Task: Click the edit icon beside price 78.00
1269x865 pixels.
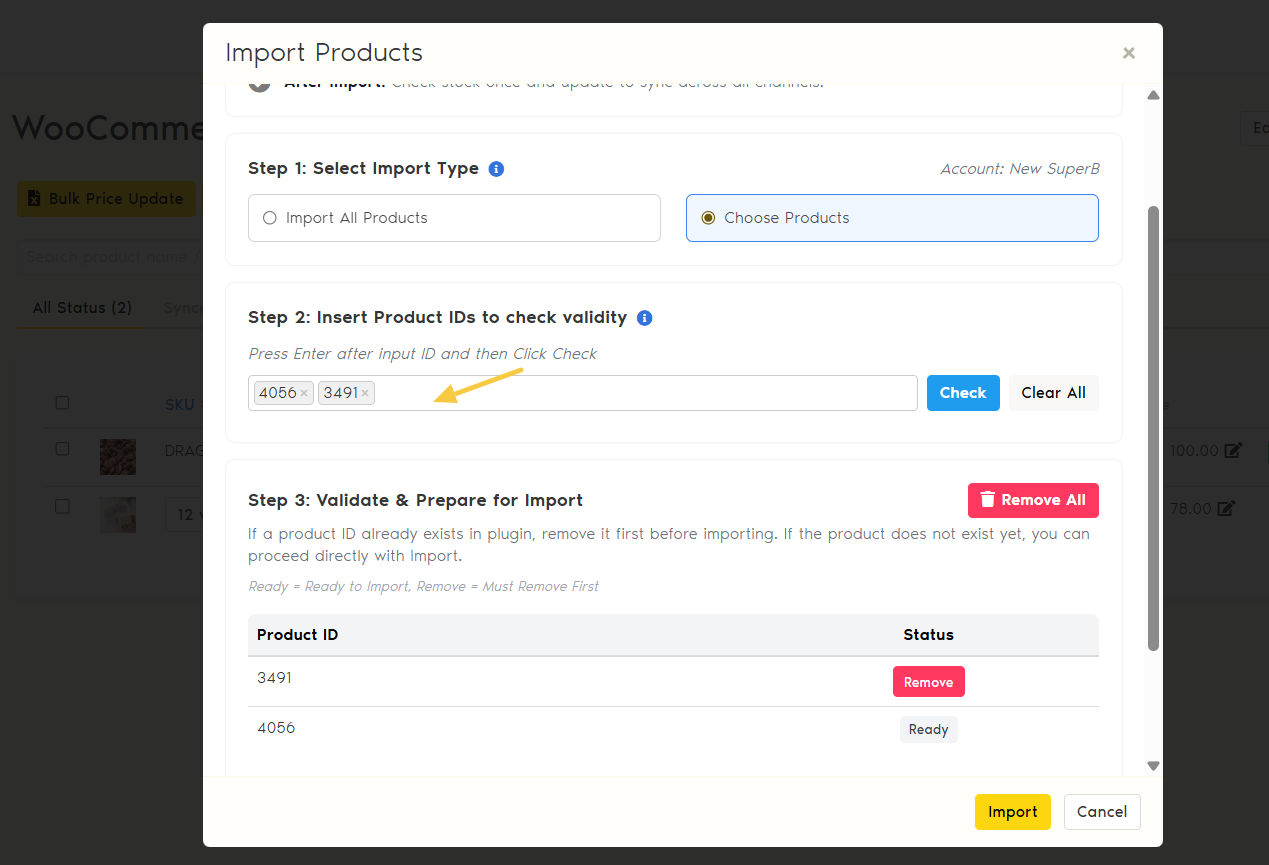Action: (1227, 509)
